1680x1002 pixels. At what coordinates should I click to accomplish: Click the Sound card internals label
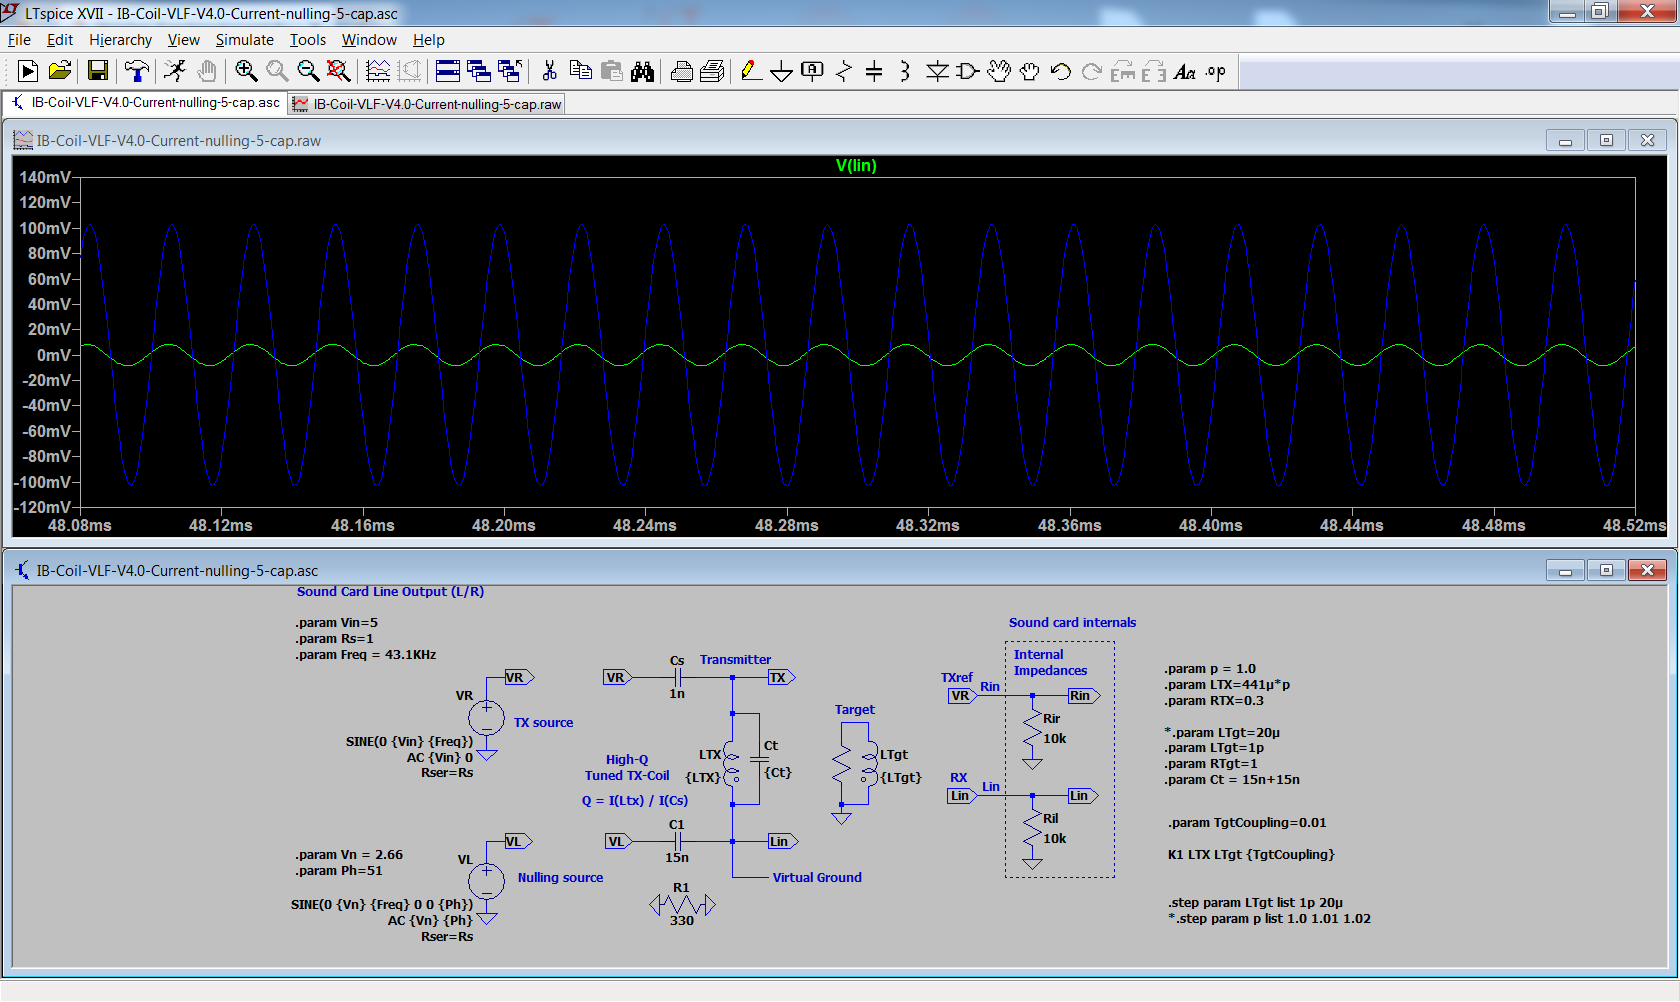point(1072,623)
